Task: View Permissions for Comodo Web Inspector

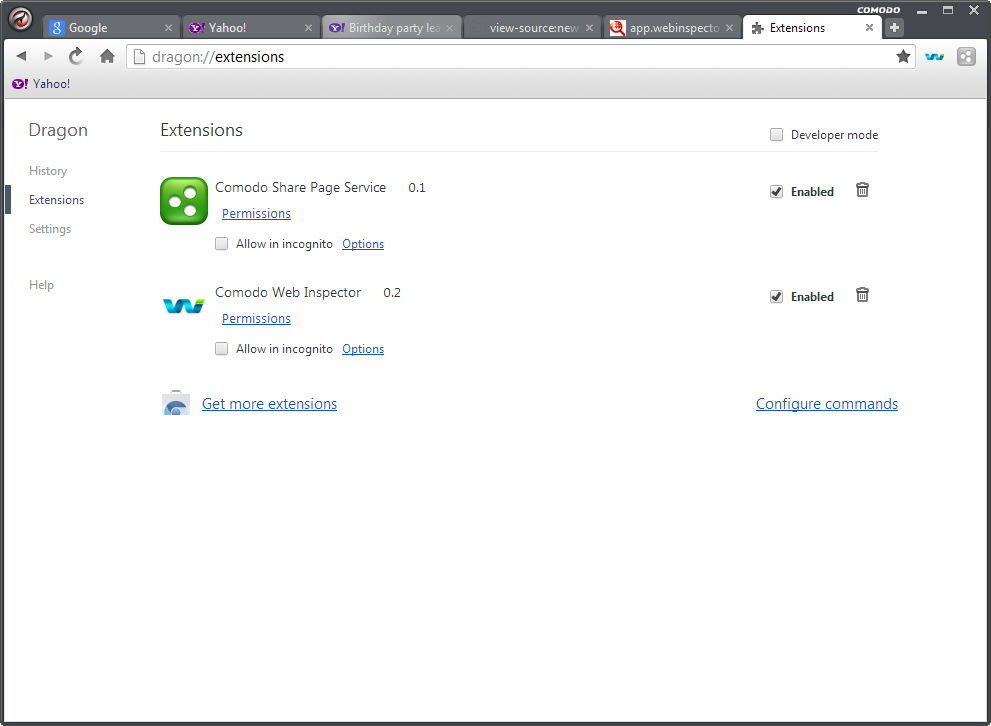Action: tap(256, 318)
